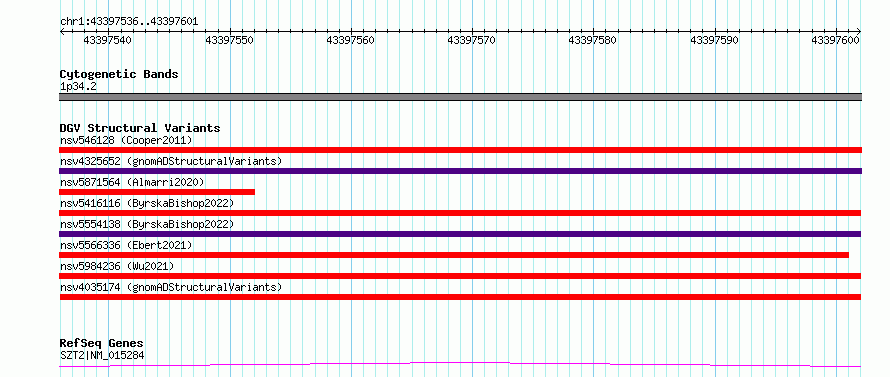890x377 pixels.
Task: Click the DGV Structural Variants track heading
Action: click(140, 128)
